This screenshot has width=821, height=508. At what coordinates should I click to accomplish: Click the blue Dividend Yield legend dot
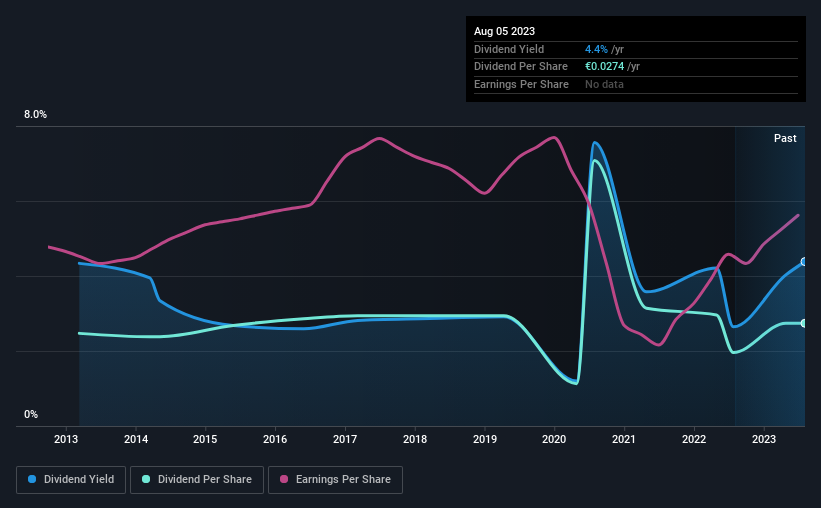[x=32, y=479]
